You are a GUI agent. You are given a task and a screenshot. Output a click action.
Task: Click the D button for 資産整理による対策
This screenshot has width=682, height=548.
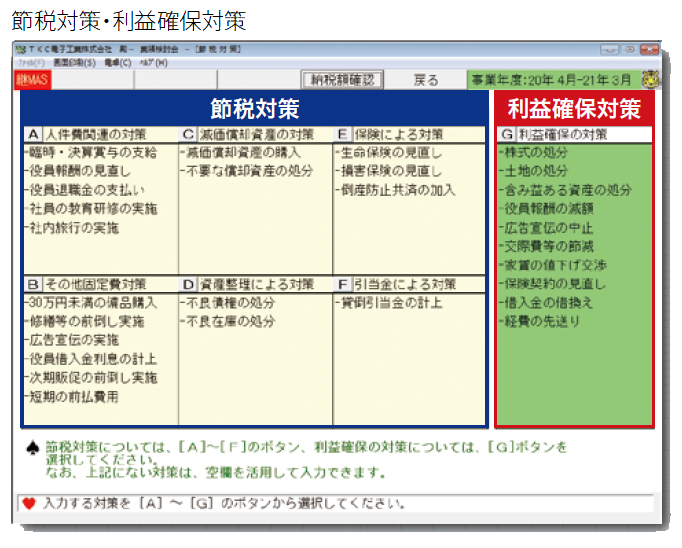(188, 284)
